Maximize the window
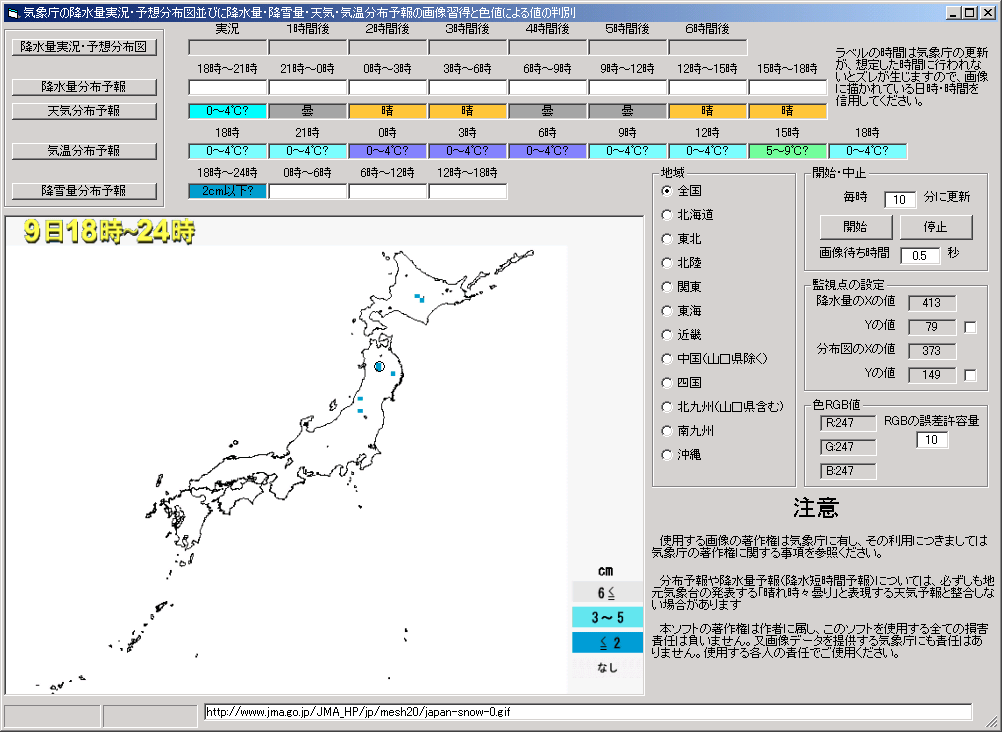This screenshot has width=1002, height=732. coord(969,13)
